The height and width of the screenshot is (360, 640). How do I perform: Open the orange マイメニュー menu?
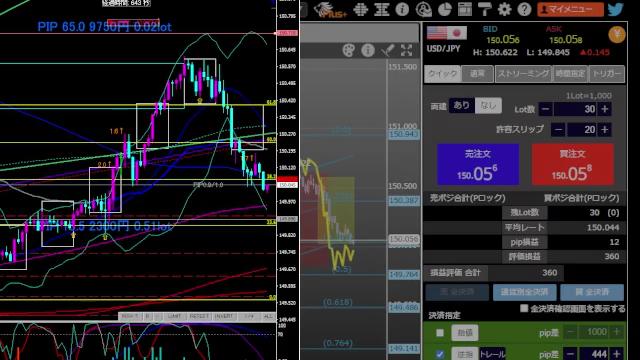570,9
